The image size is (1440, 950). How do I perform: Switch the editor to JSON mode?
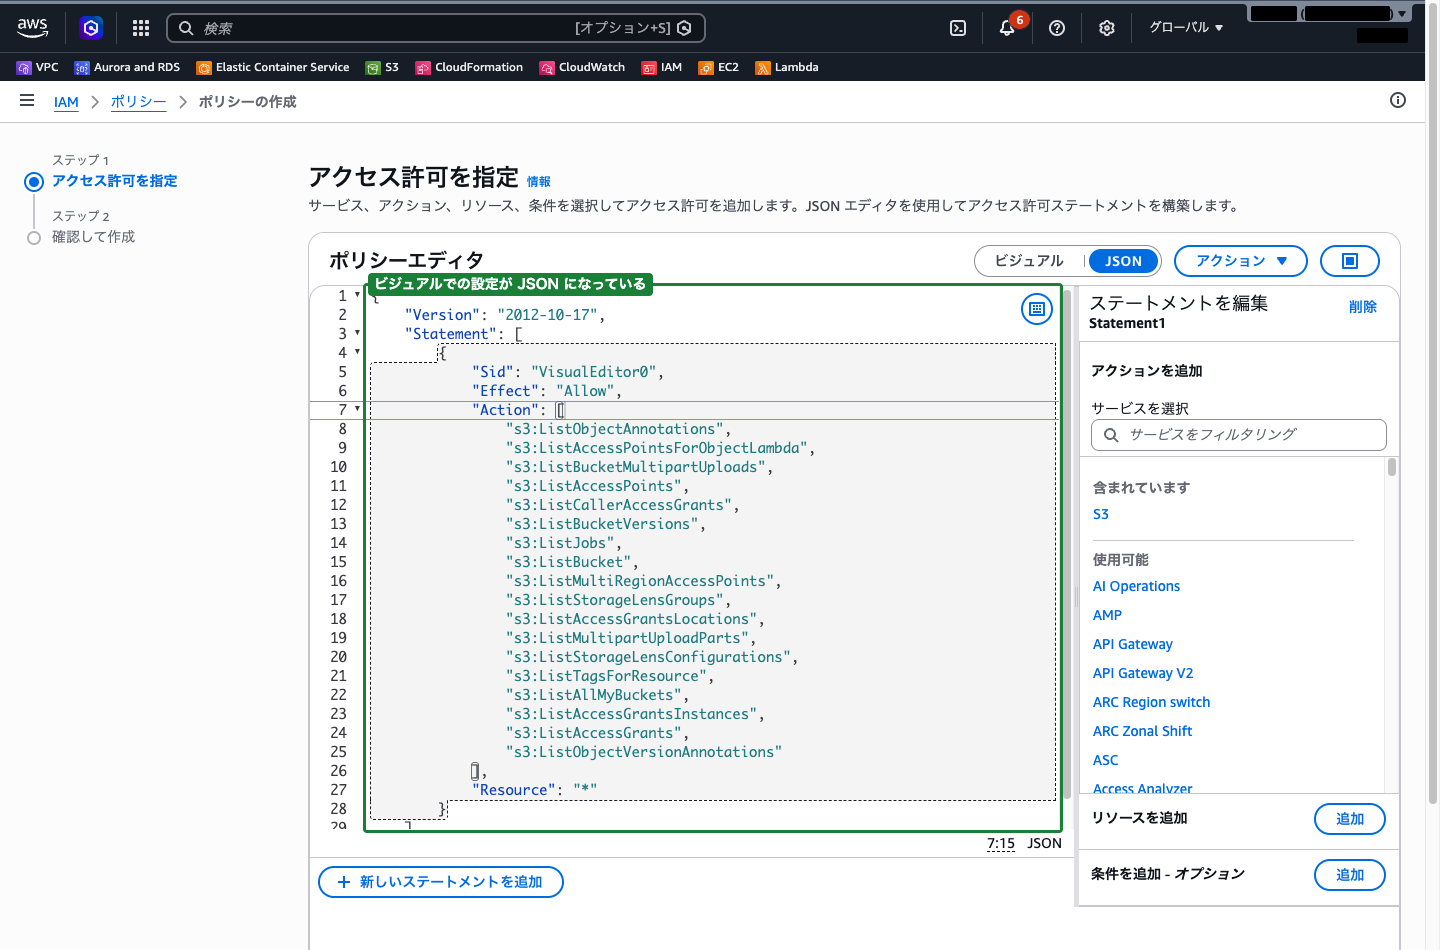(x=1124, y=261)
